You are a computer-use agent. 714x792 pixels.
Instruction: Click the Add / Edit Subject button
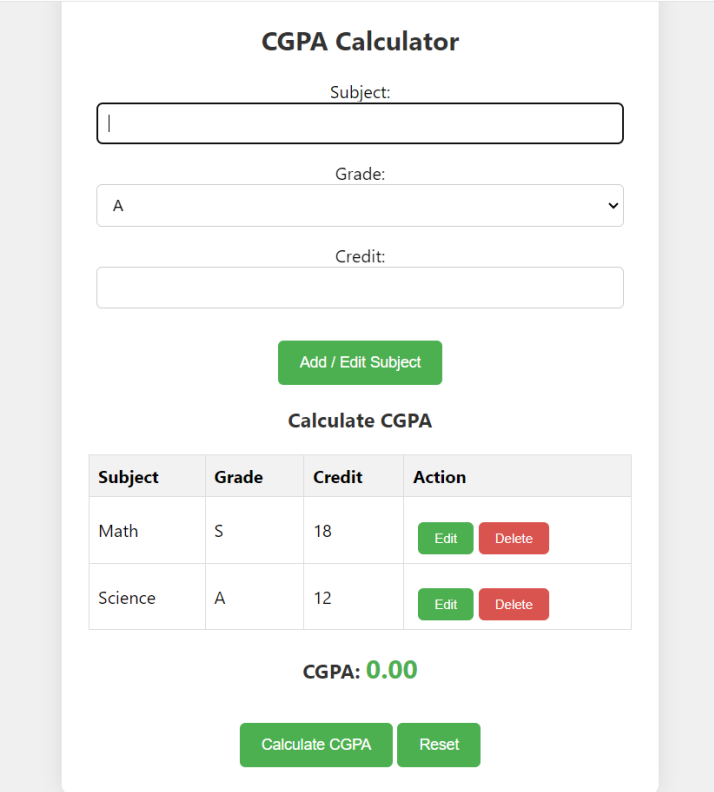pos(360,363)
